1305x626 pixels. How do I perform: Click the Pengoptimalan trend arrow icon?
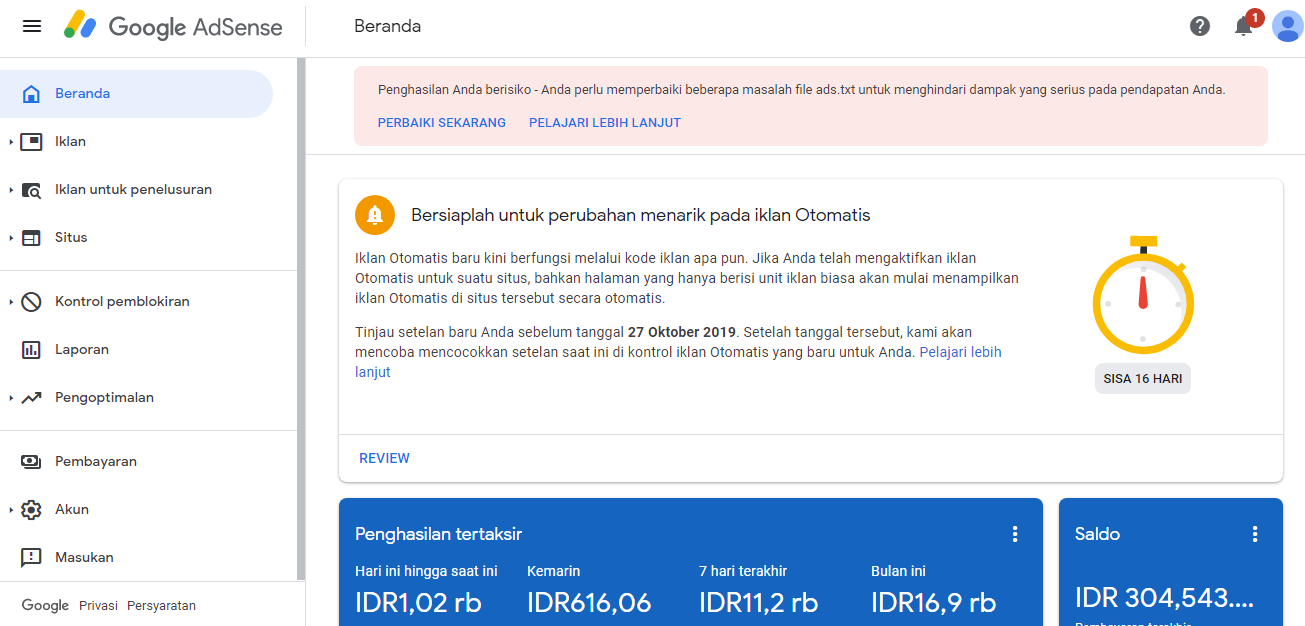pyautogui.click(x=31, y=398)
